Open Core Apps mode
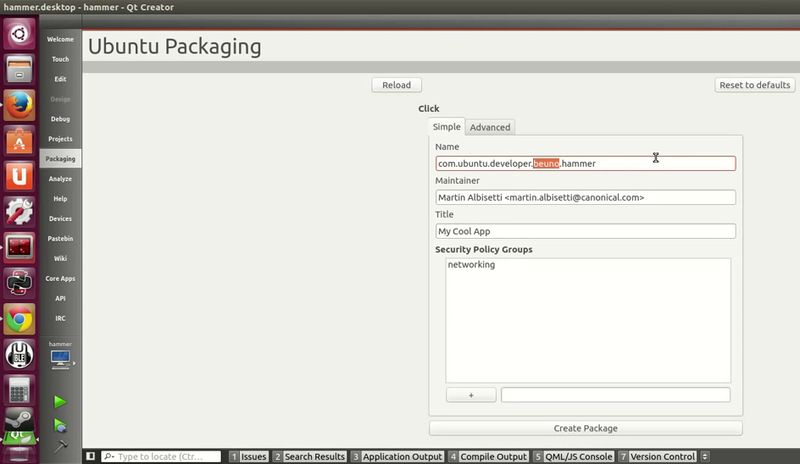The width and height of the screenshot is (800, 464). click(60, 279)
